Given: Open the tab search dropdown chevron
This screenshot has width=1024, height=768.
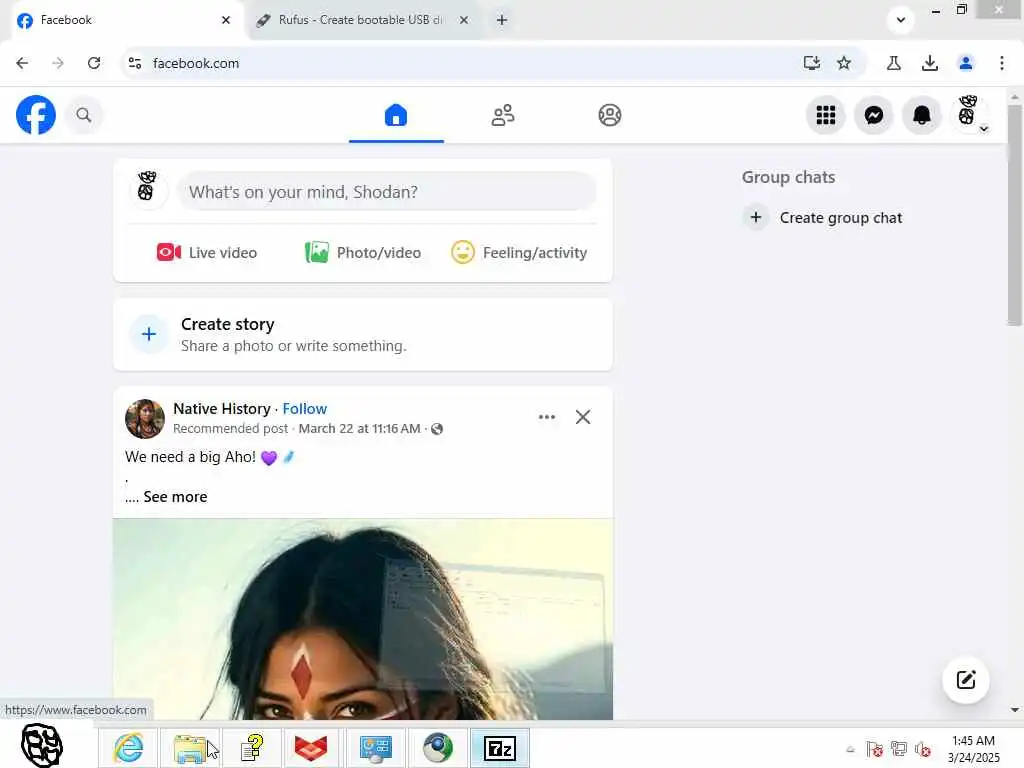Looking at the screenshot, I should (x=901, y=20).
